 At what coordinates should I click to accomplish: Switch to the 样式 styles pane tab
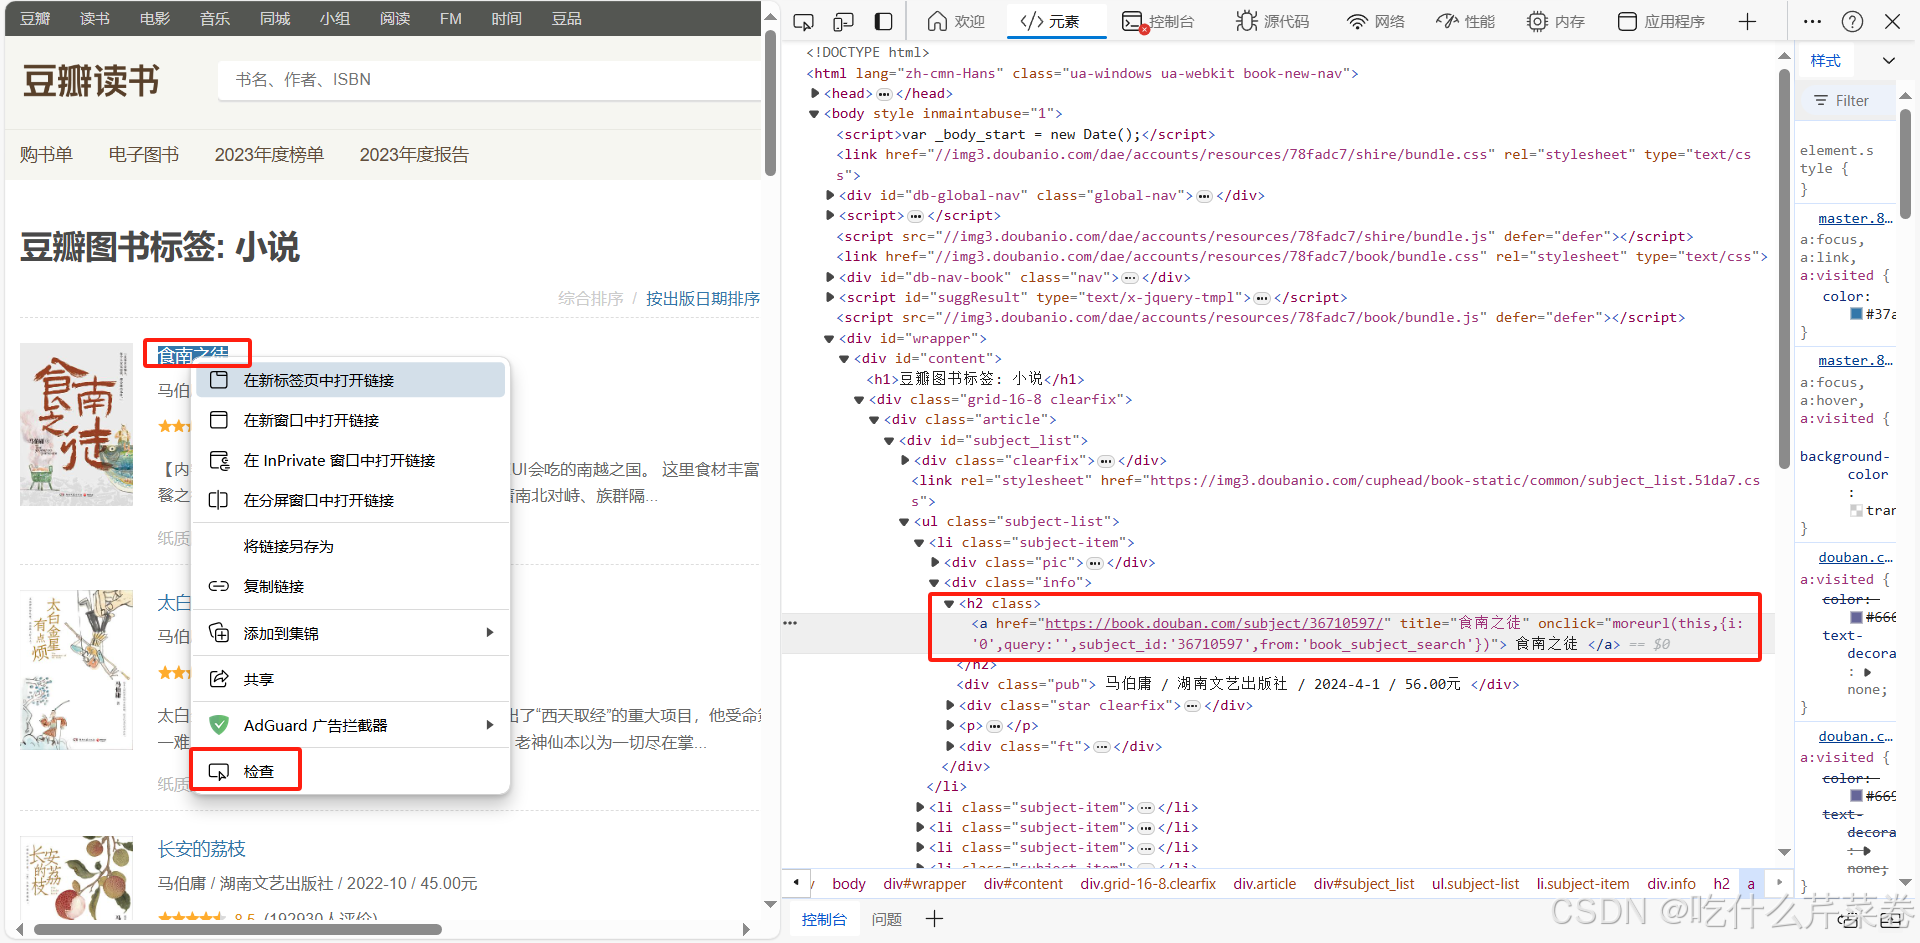coord(1825,61)
